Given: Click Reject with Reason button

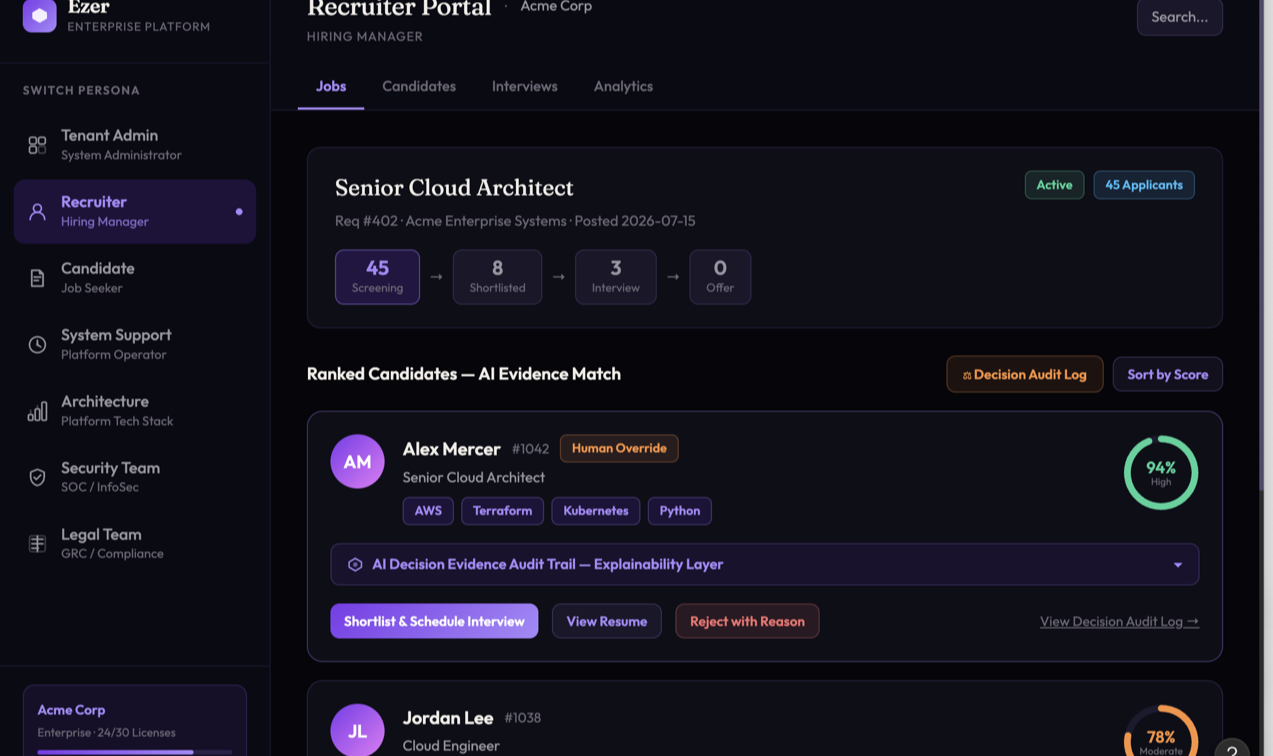Looking at the screenshot, I should point(747,621).
